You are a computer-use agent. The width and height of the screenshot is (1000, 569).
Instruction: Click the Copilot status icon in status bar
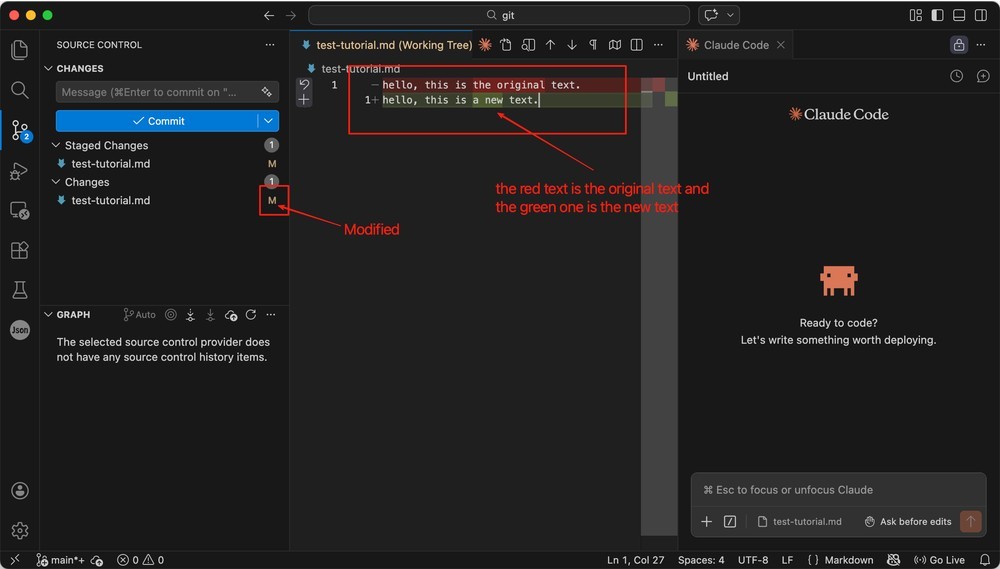pos(893,560)
